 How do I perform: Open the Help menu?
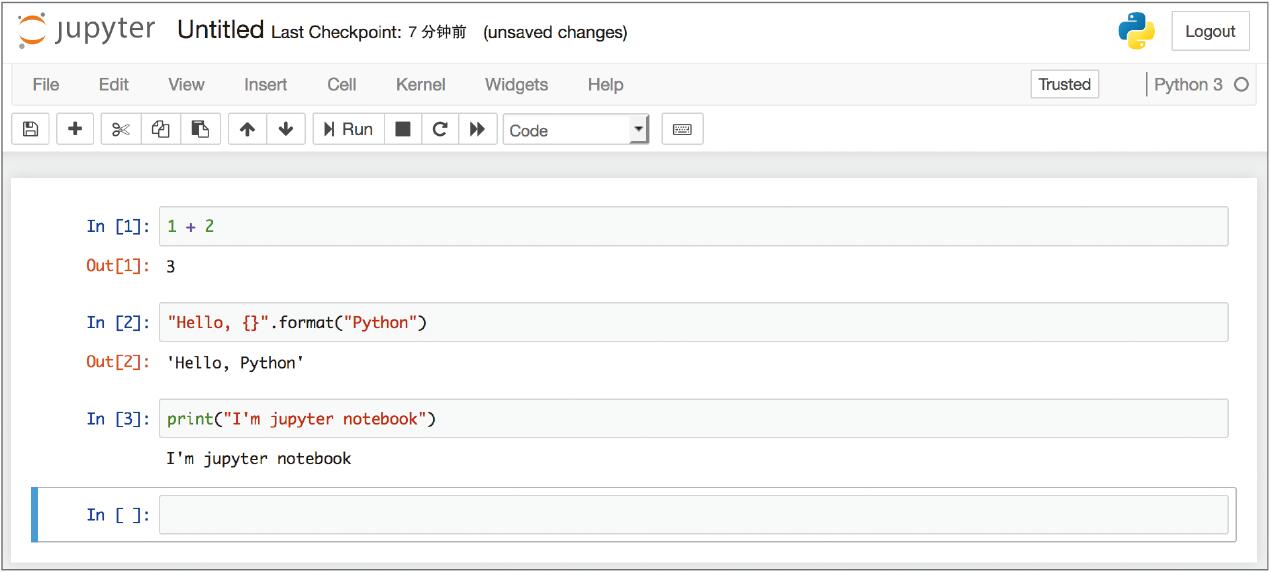coord(606,85)
